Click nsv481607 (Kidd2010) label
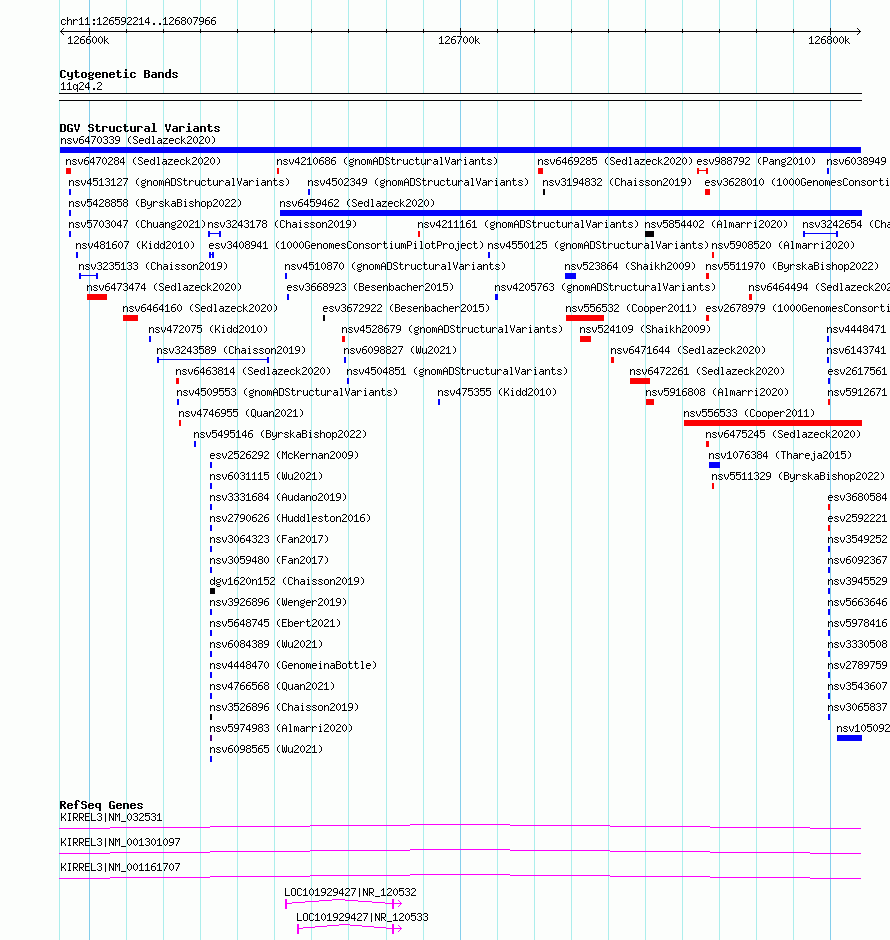The width and height of the screenshot is (890, 940). tap(135, 245)
